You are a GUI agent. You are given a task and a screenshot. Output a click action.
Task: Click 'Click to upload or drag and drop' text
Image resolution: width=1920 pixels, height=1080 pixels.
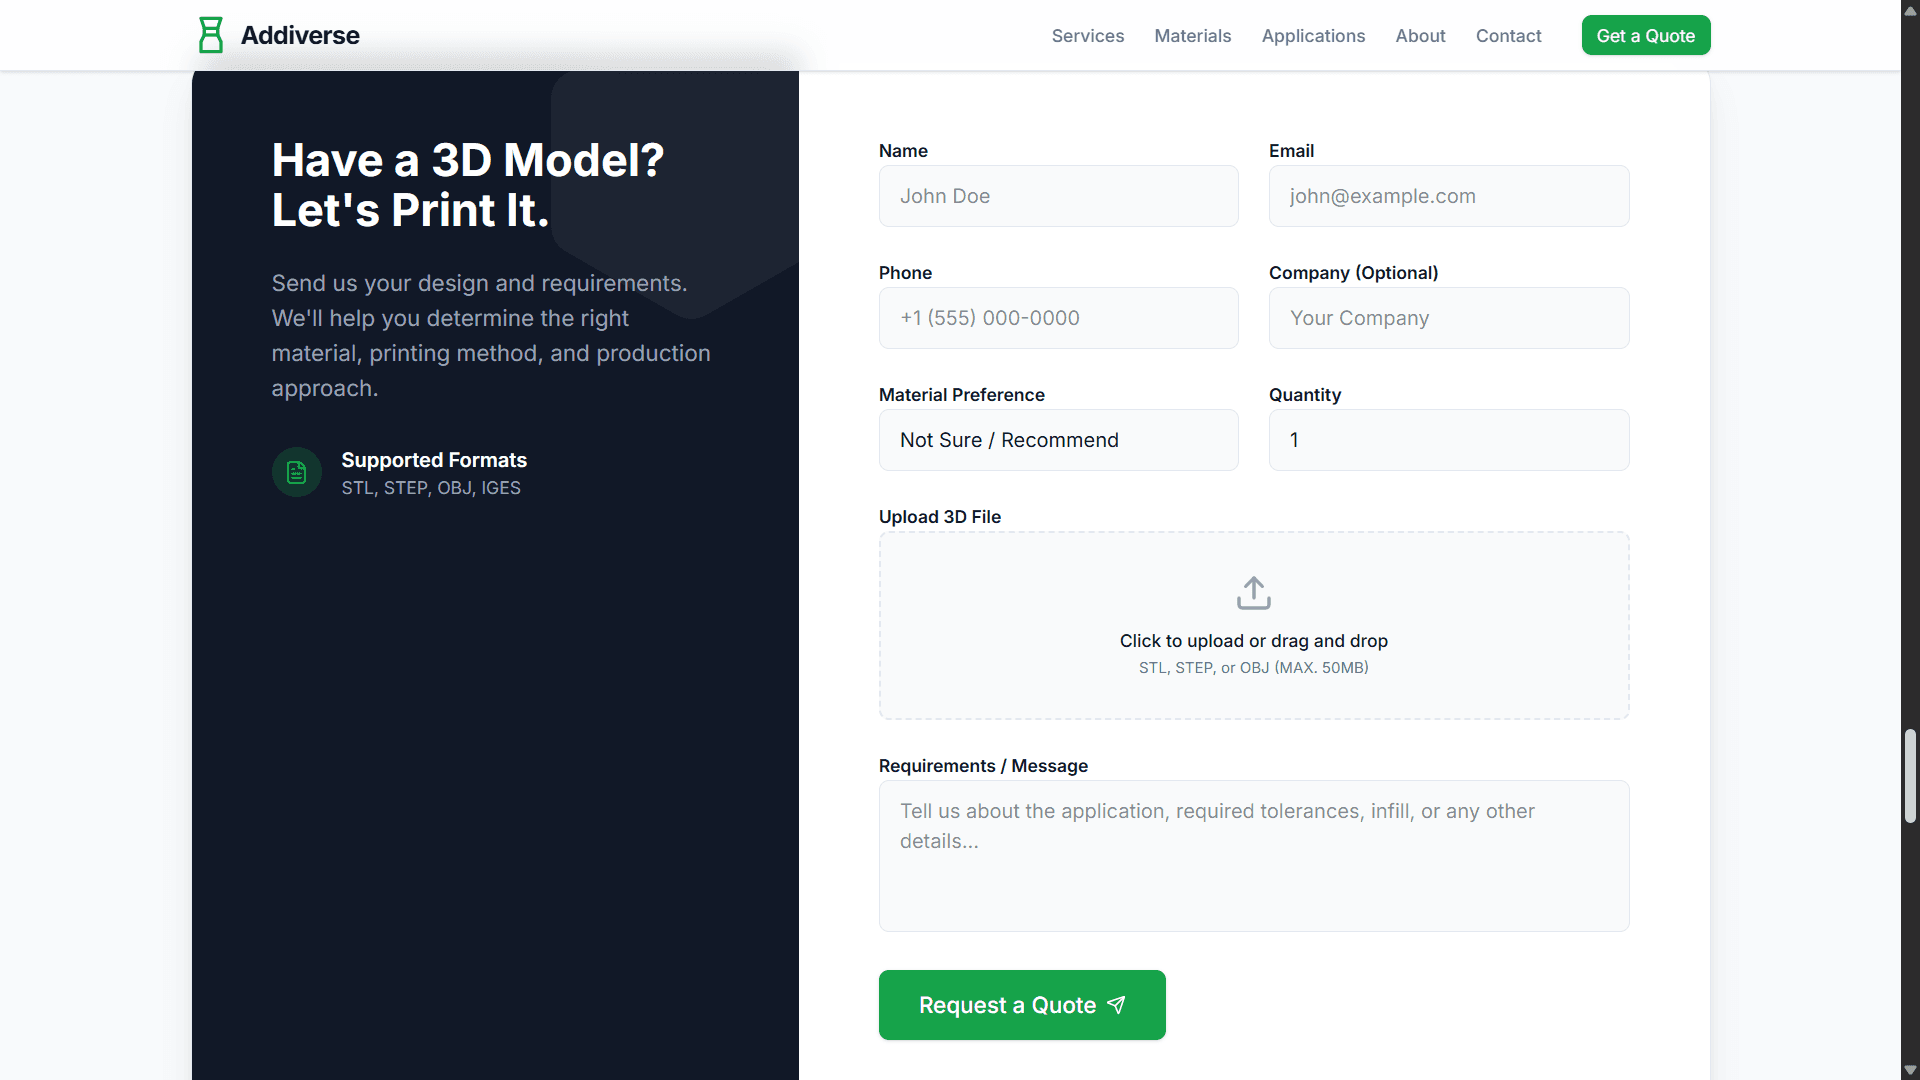(1254, 641)
